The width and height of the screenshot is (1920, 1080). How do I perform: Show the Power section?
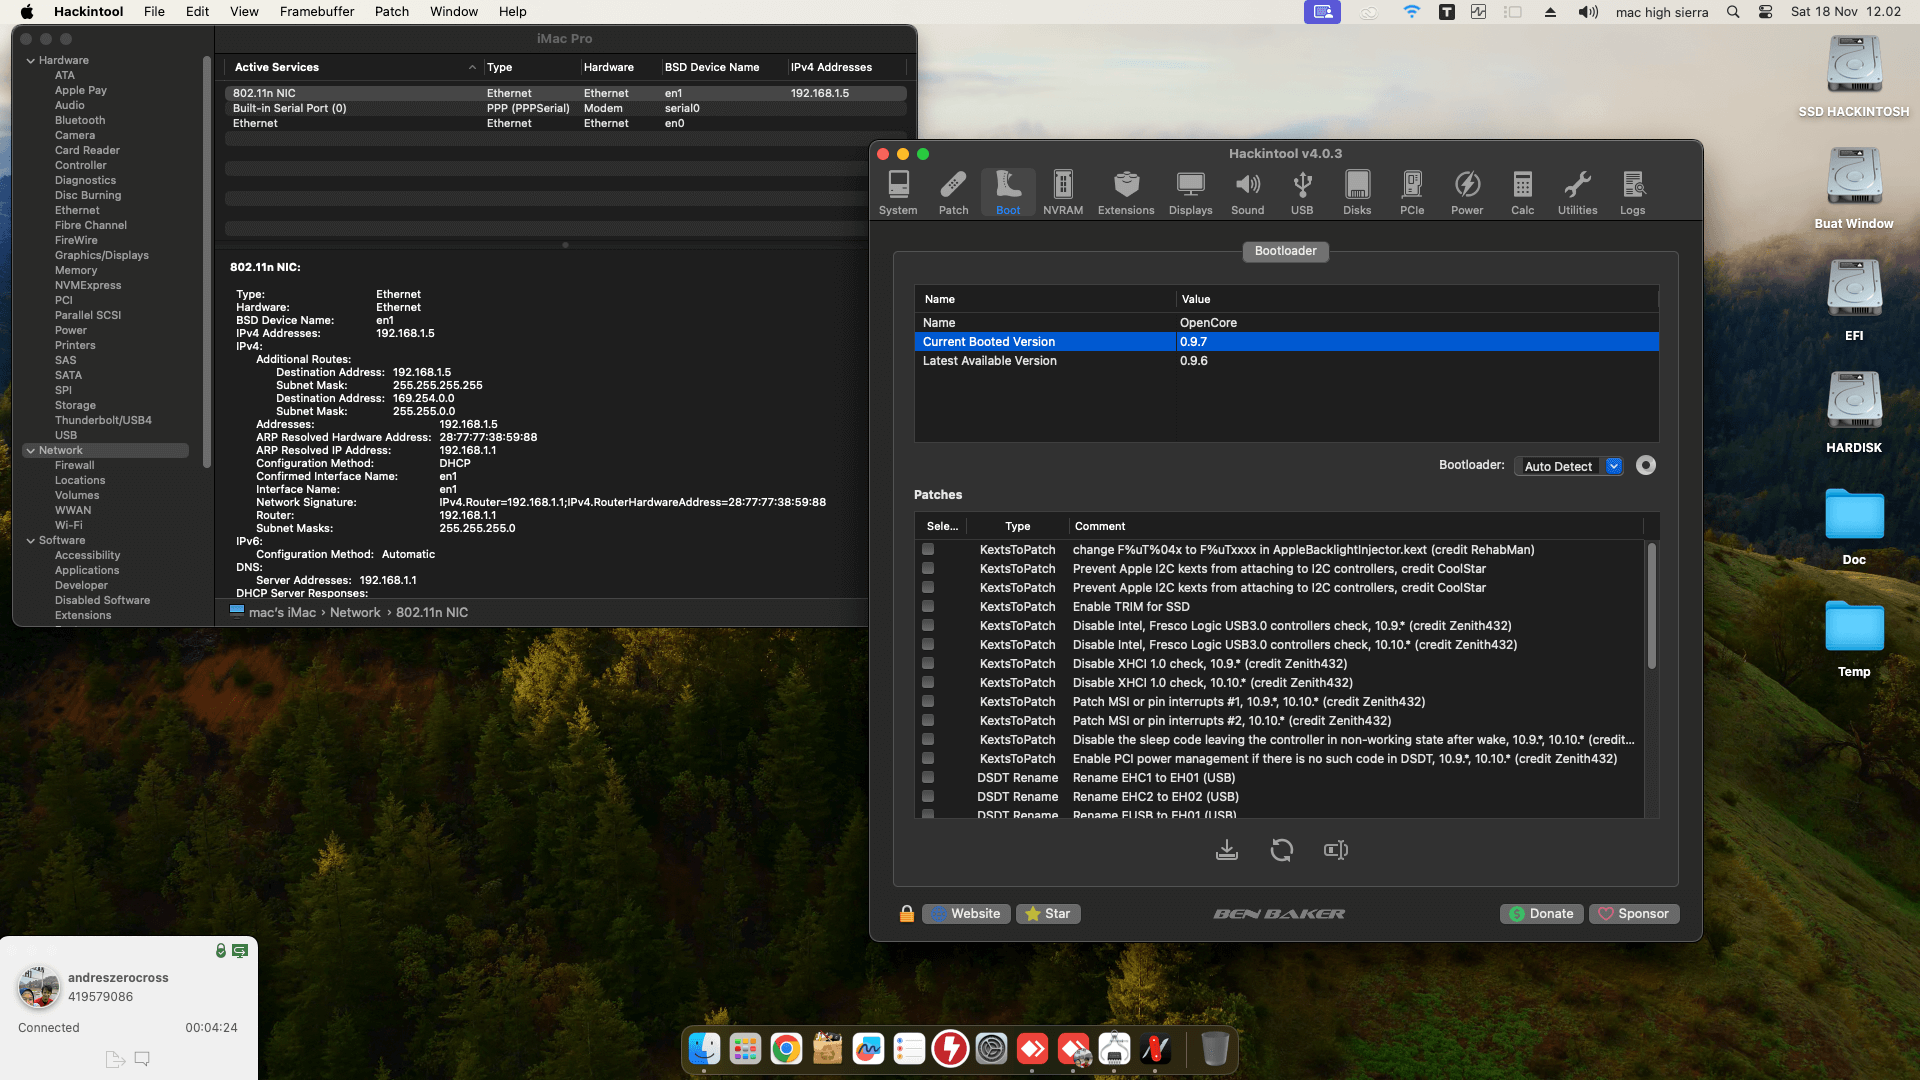tap(1467, 192)
